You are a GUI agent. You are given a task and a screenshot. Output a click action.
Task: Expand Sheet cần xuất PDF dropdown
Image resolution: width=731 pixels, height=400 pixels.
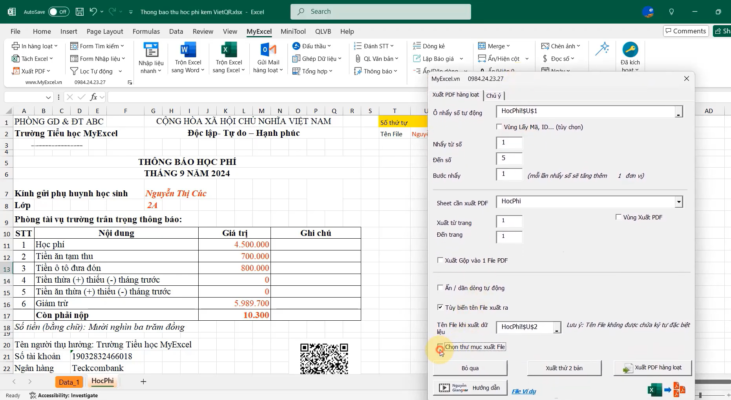point(679,202)
